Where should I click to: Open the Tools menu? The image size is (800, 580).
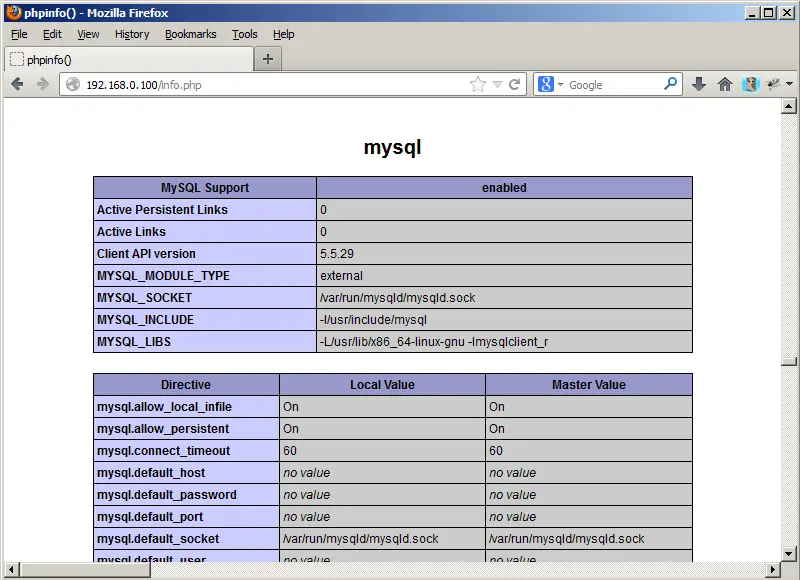point(245,34)
